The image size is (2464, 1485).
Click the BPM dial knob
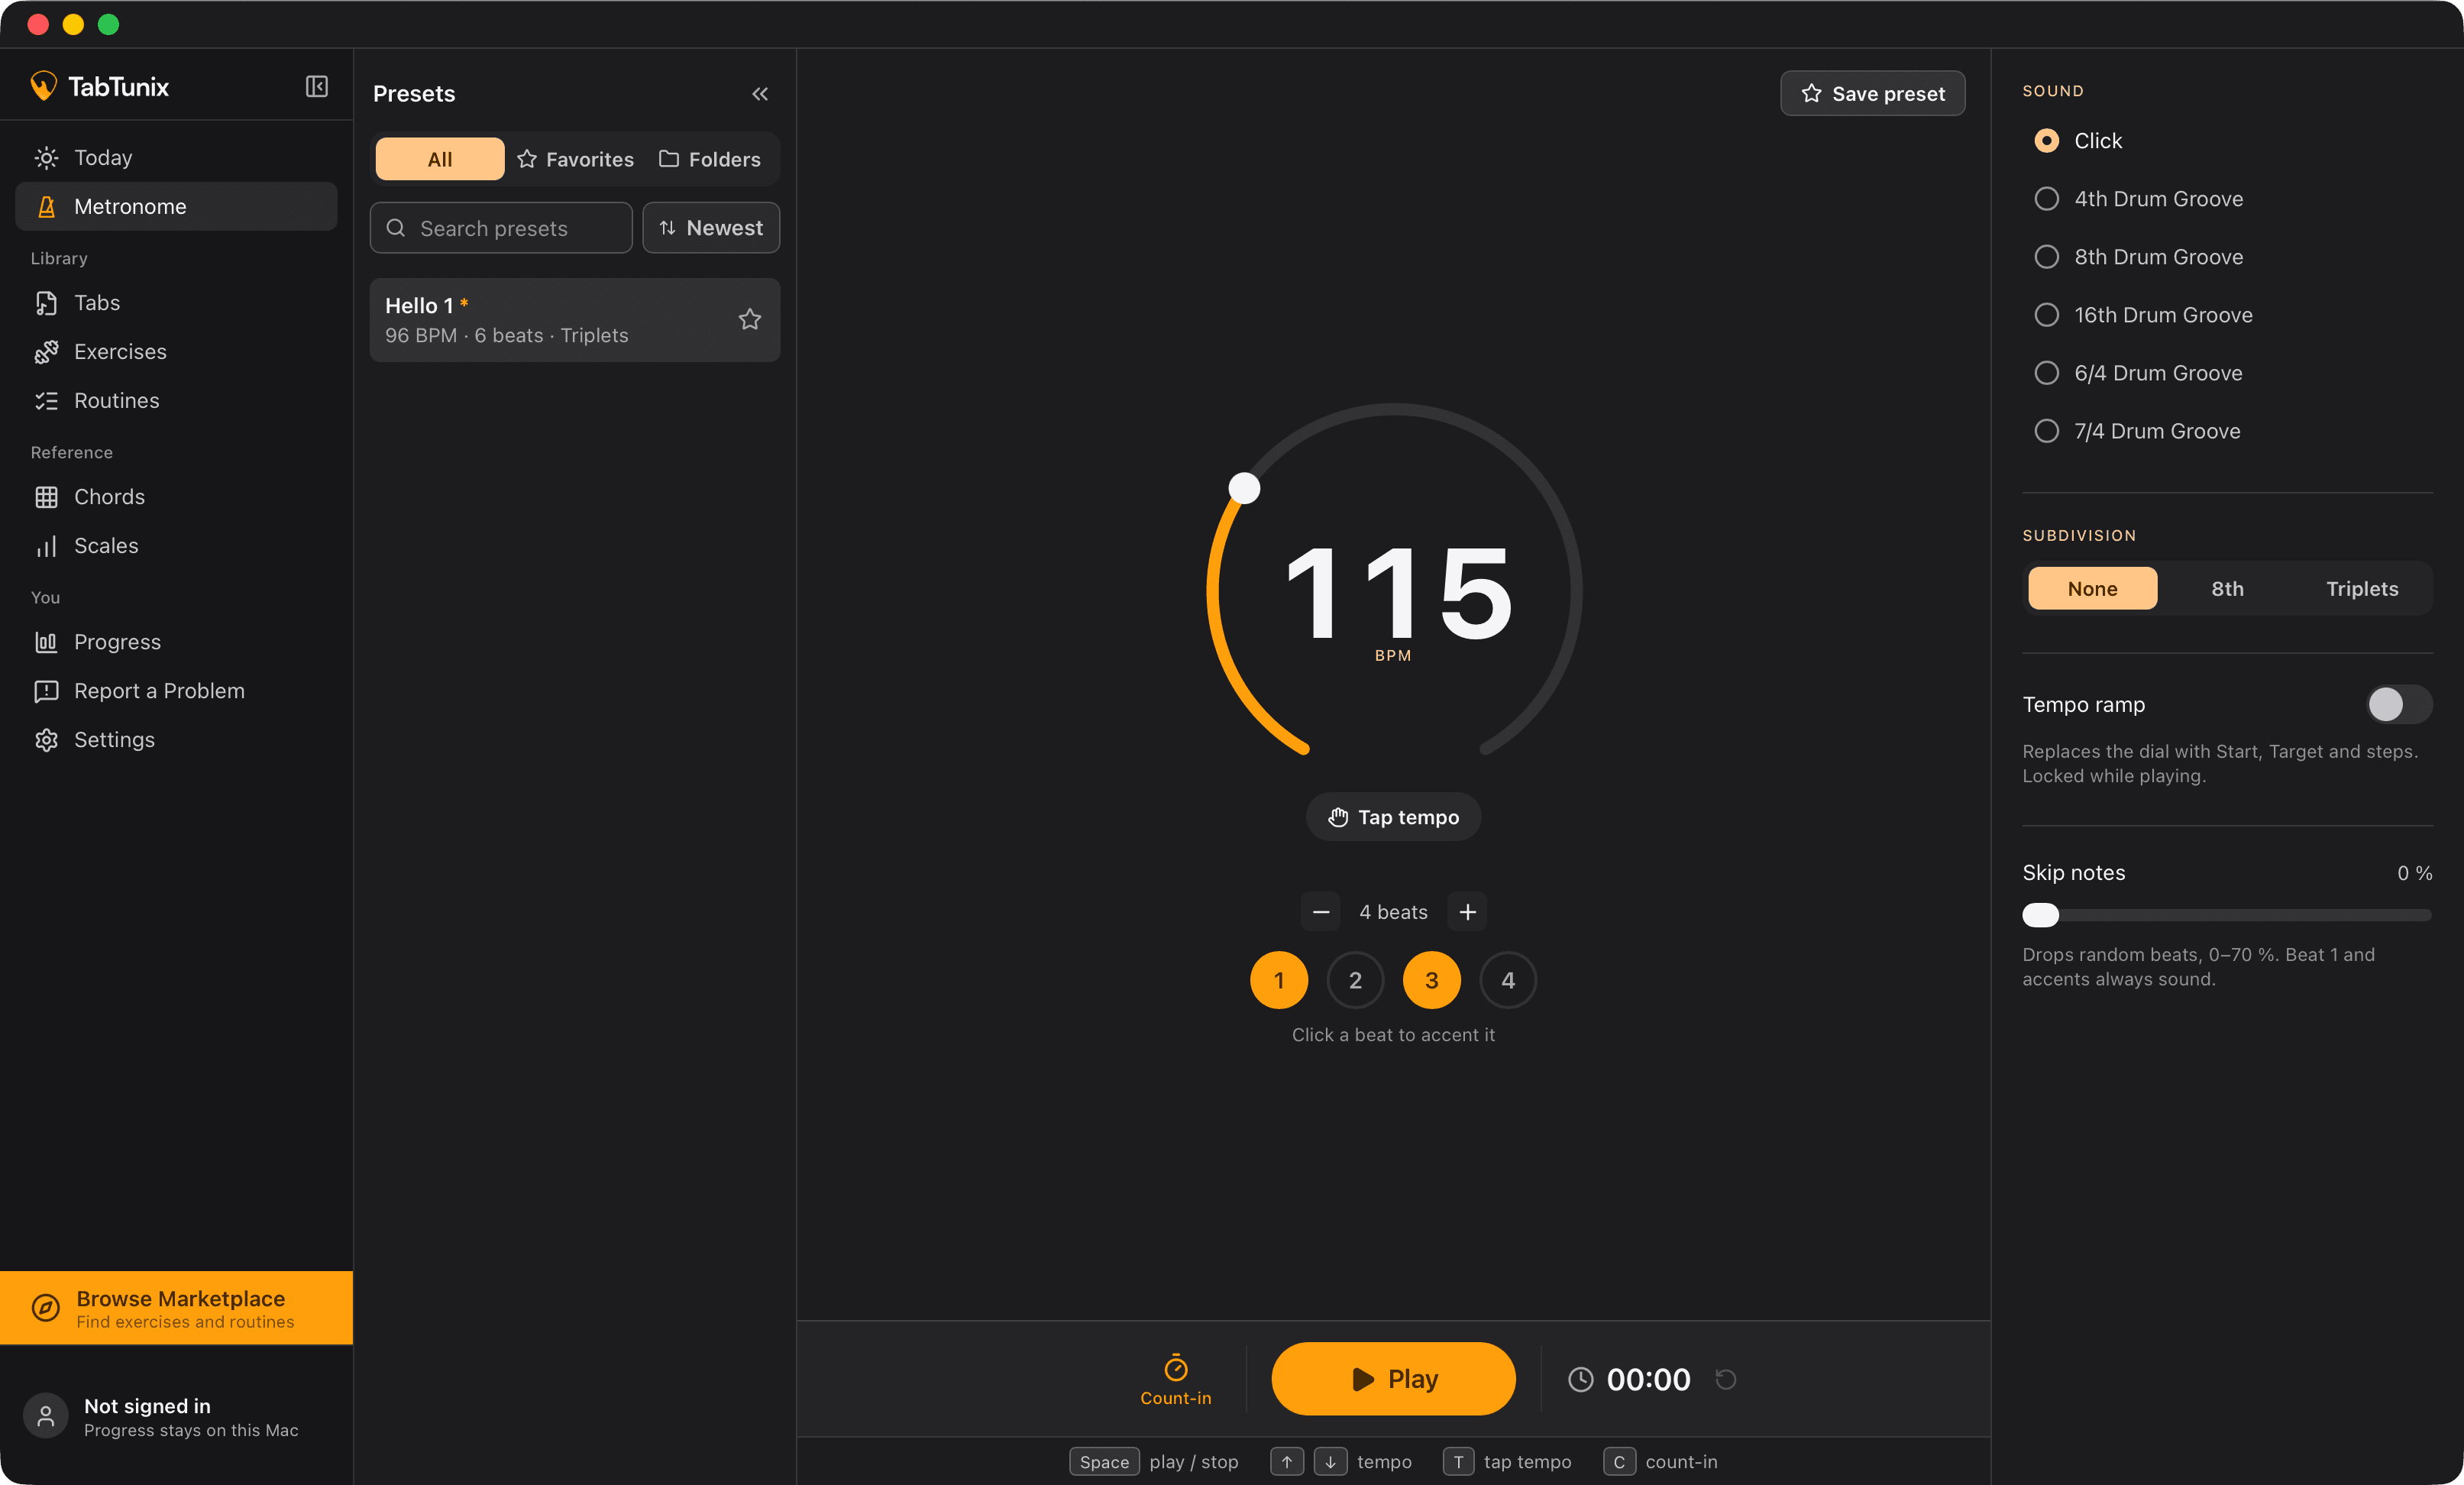point(1244,488)
